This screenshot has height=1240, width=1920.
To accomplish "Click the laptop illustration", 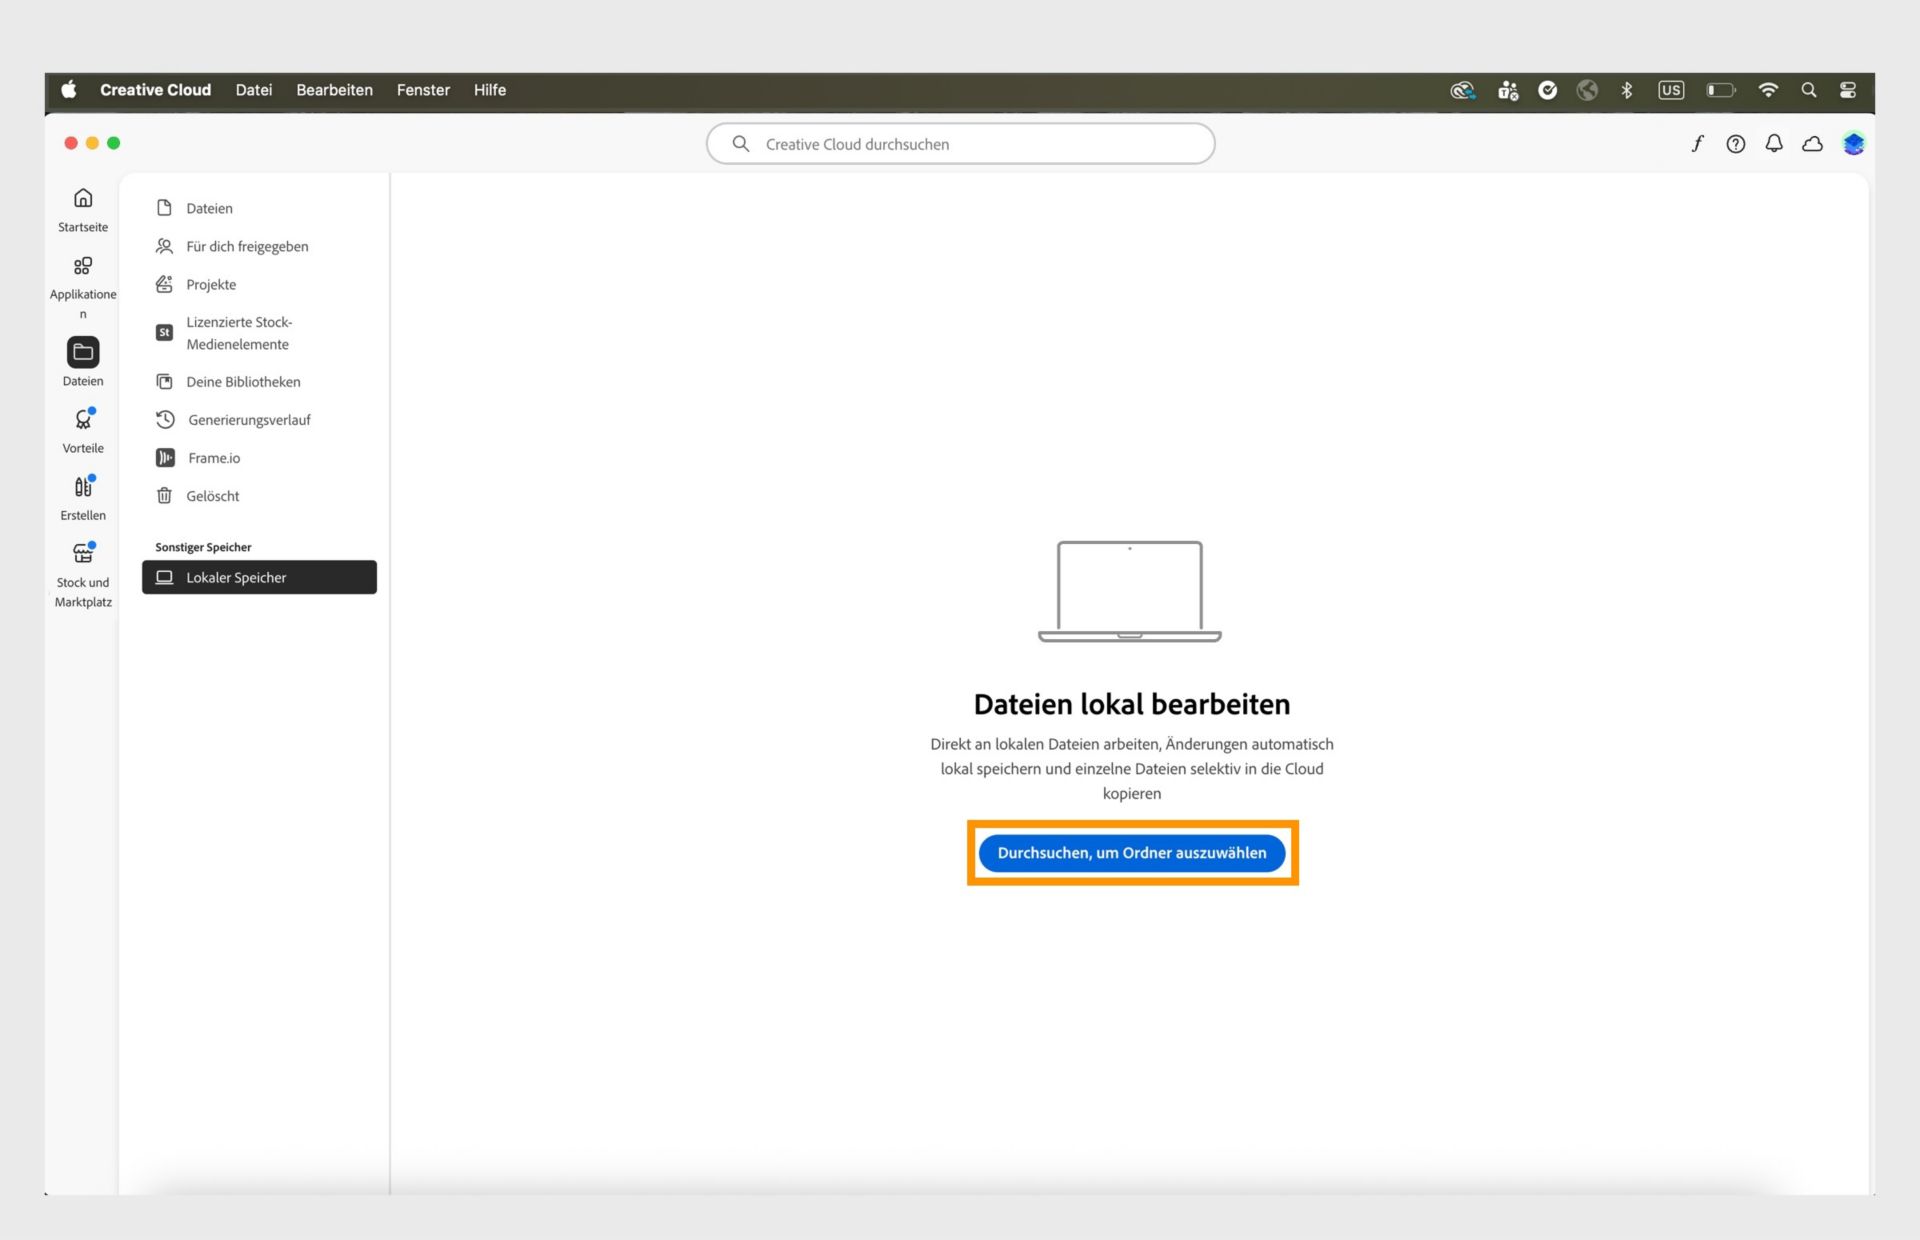I will pos(1130,591).
